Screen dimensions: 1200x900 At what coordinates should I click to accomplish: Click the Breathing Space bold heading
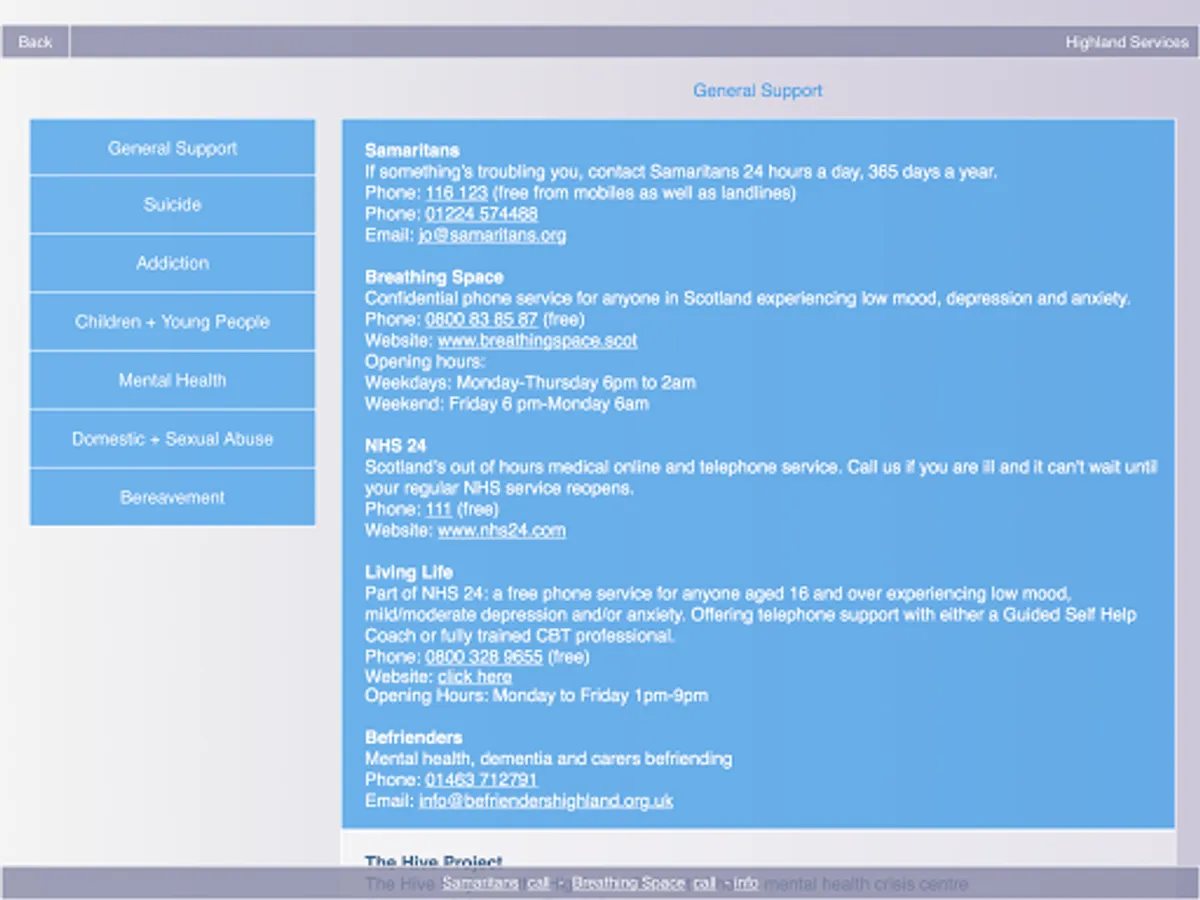434,277
